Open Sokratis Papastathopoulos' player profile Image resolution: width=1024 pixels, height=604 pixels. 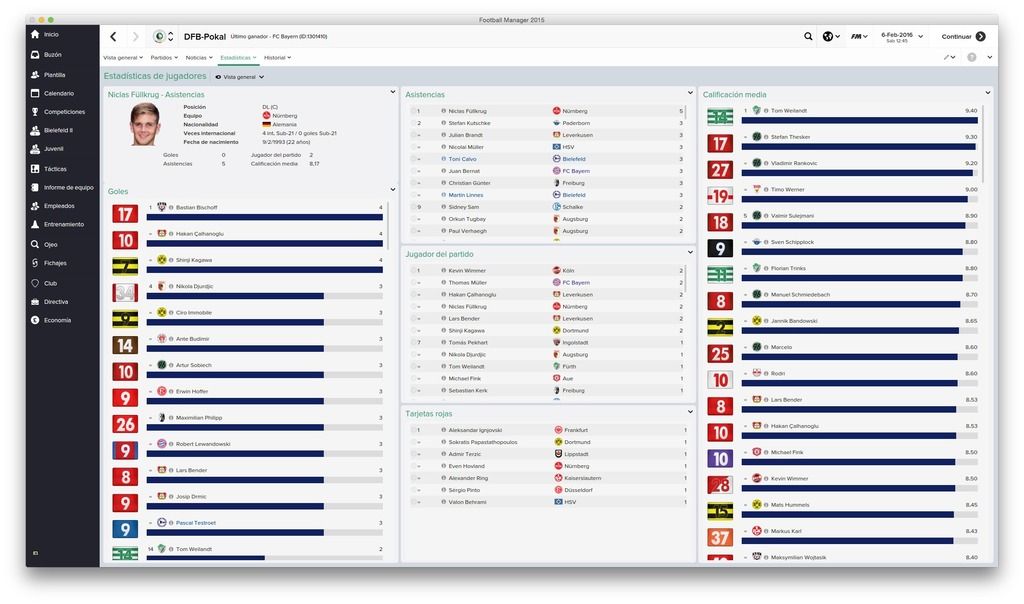[x=483, y=442]
